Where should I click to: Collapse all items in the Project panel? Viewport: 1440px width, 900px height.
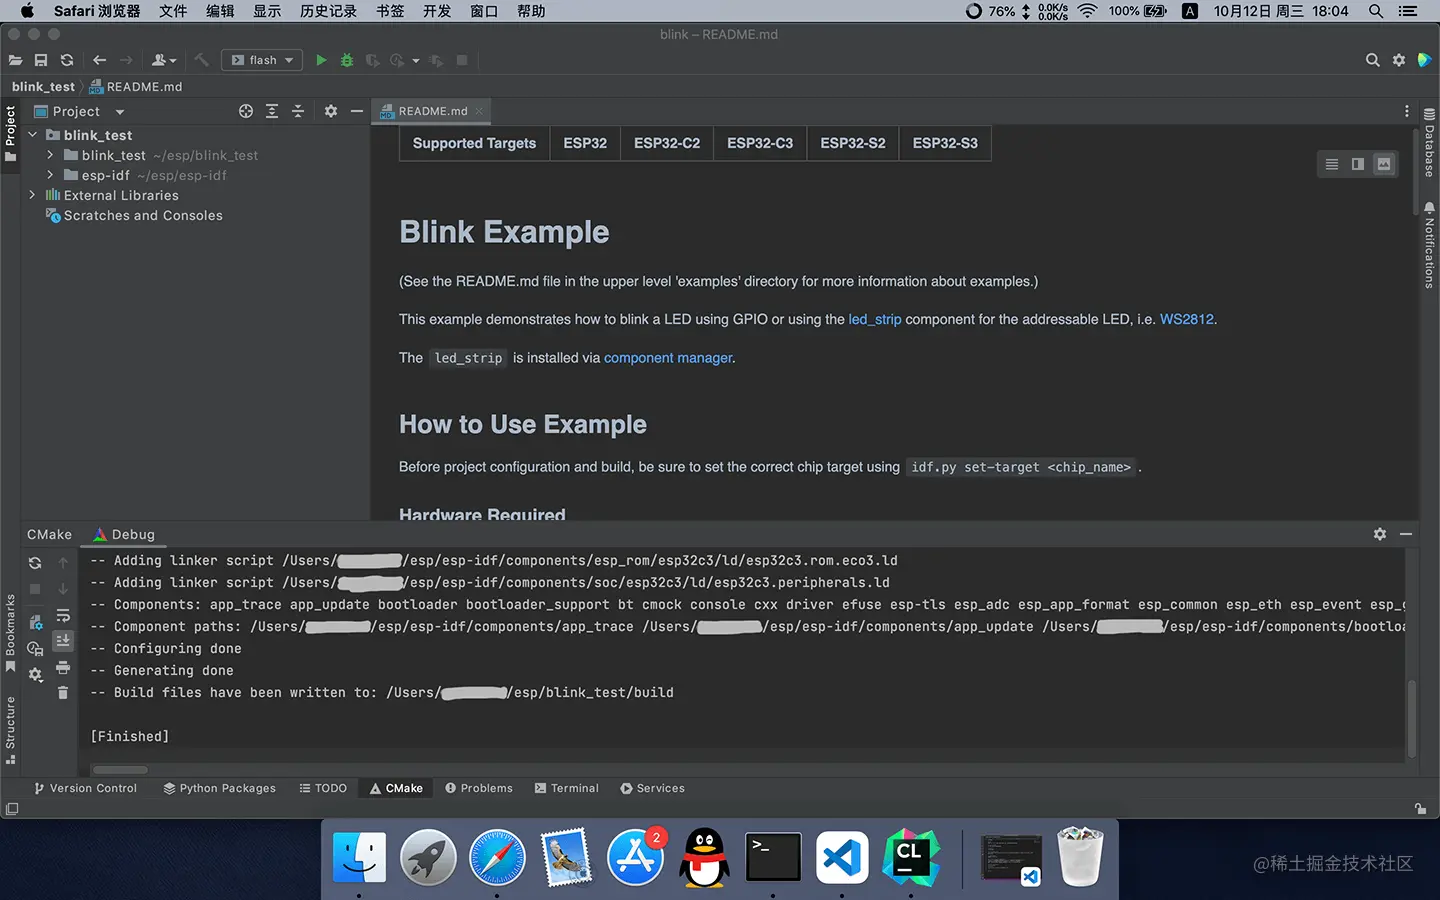click(x=298, y=111)
